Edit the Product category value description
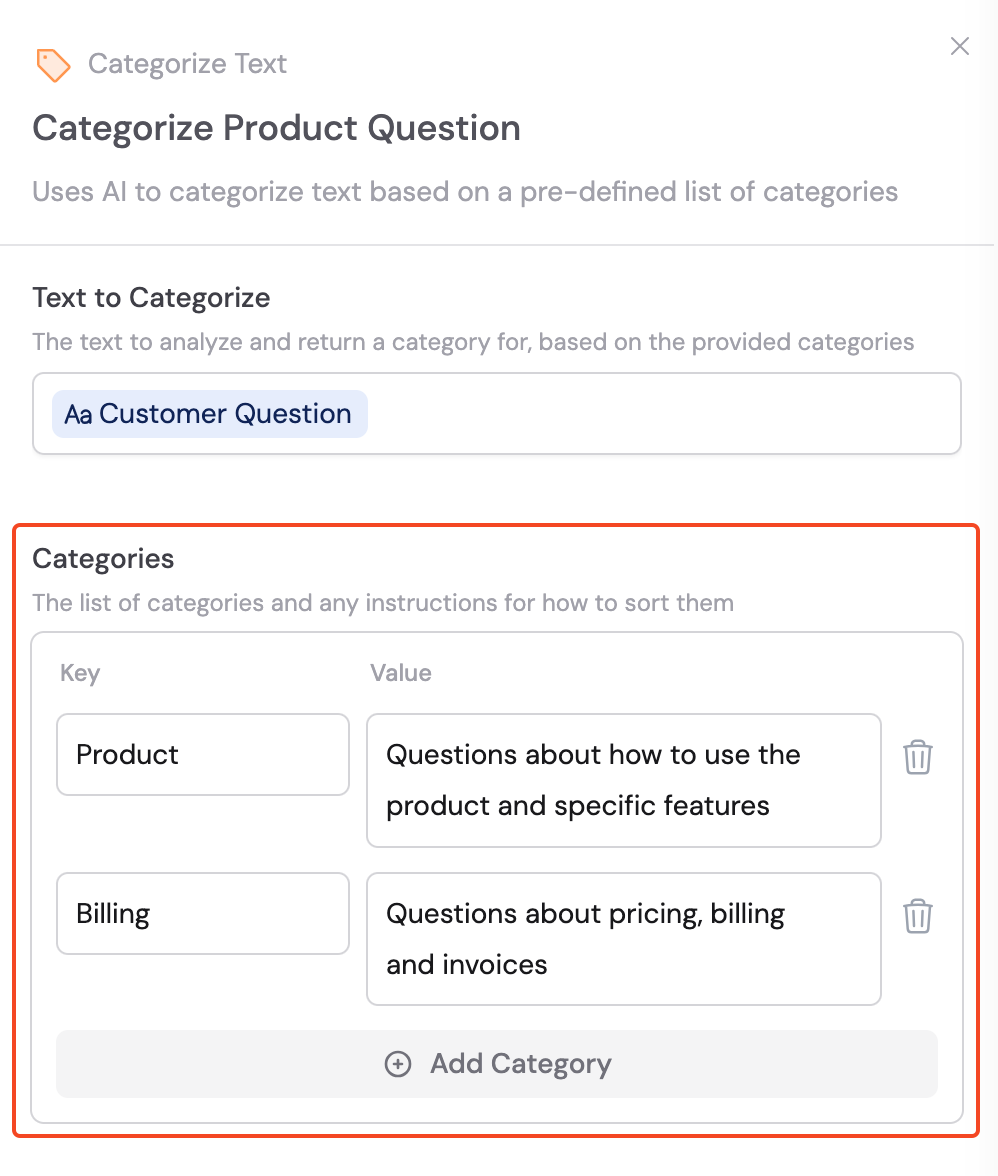The width and height of the screenshot is (998, 1176). coord(623,780)
